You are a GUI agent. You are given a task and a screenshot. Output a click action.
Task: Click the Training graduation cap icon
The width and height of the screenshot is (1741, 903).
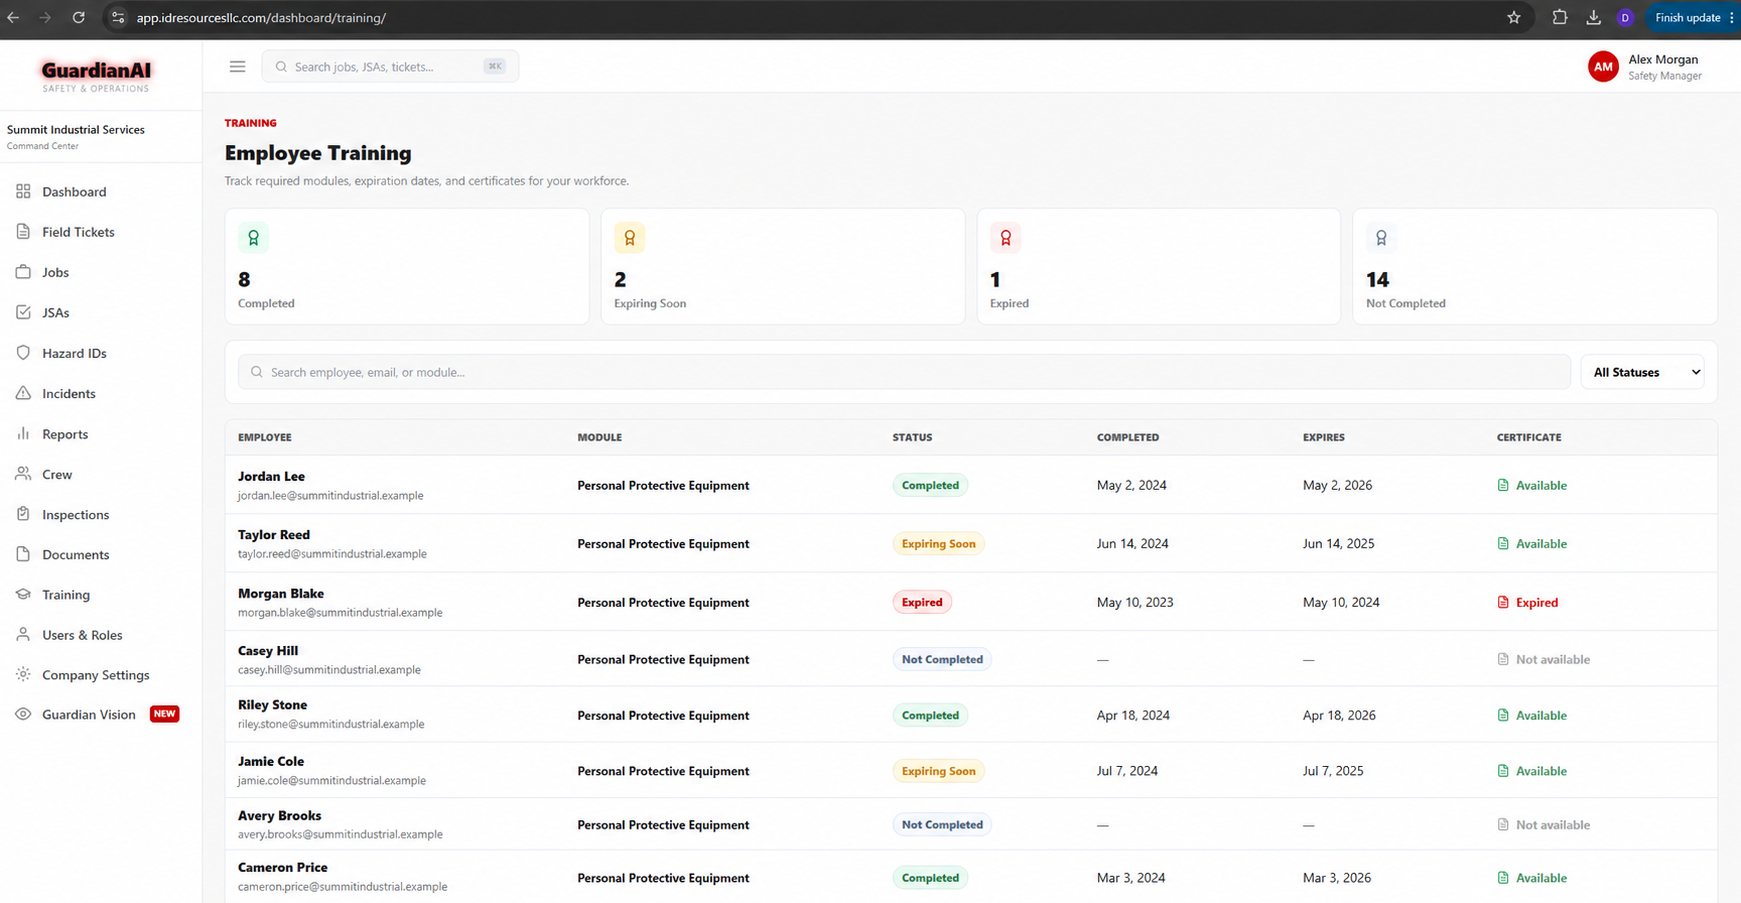coord(23,595)
